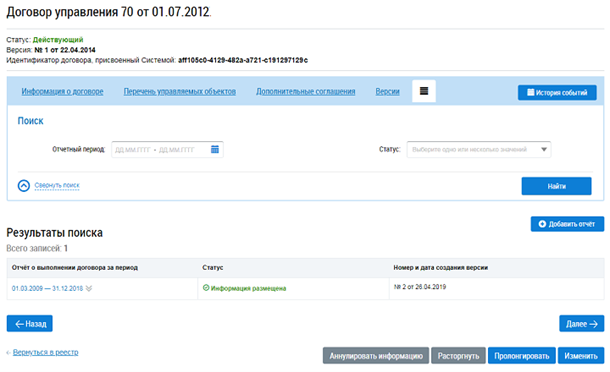The image size is (610, 372).
Task: Click version cell № 2 от 26.04.2019
Action: [420, 287]
